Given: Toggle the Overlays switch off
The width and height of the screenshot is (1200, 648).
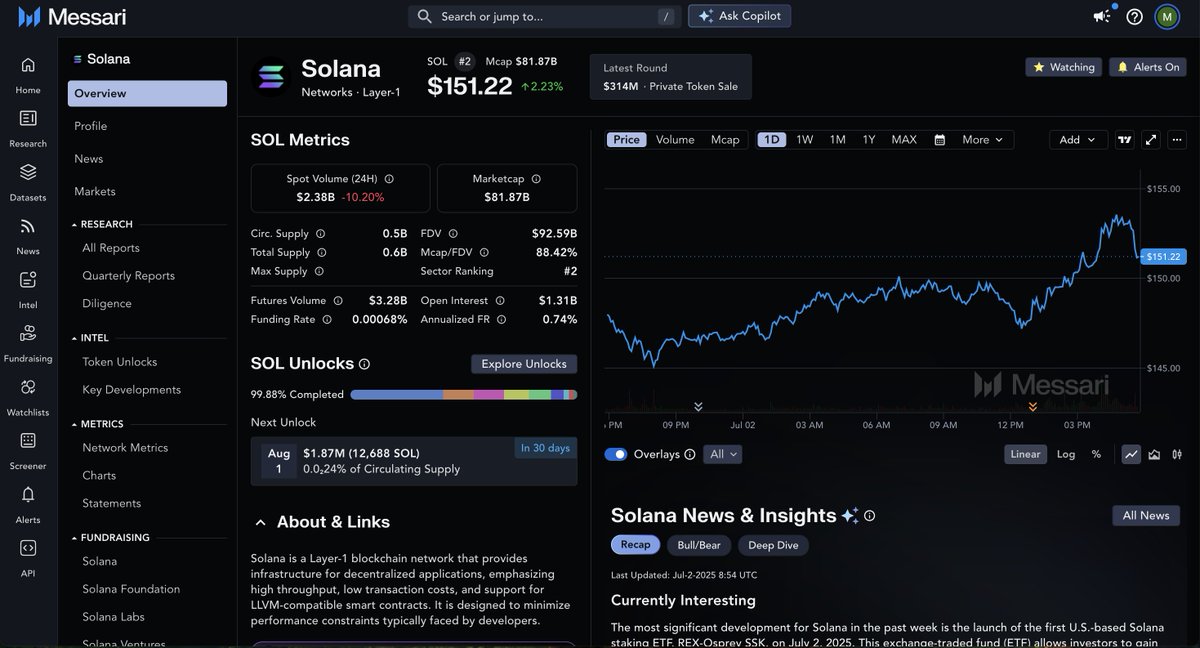Looking at the screenshot, I should [616, 454].
